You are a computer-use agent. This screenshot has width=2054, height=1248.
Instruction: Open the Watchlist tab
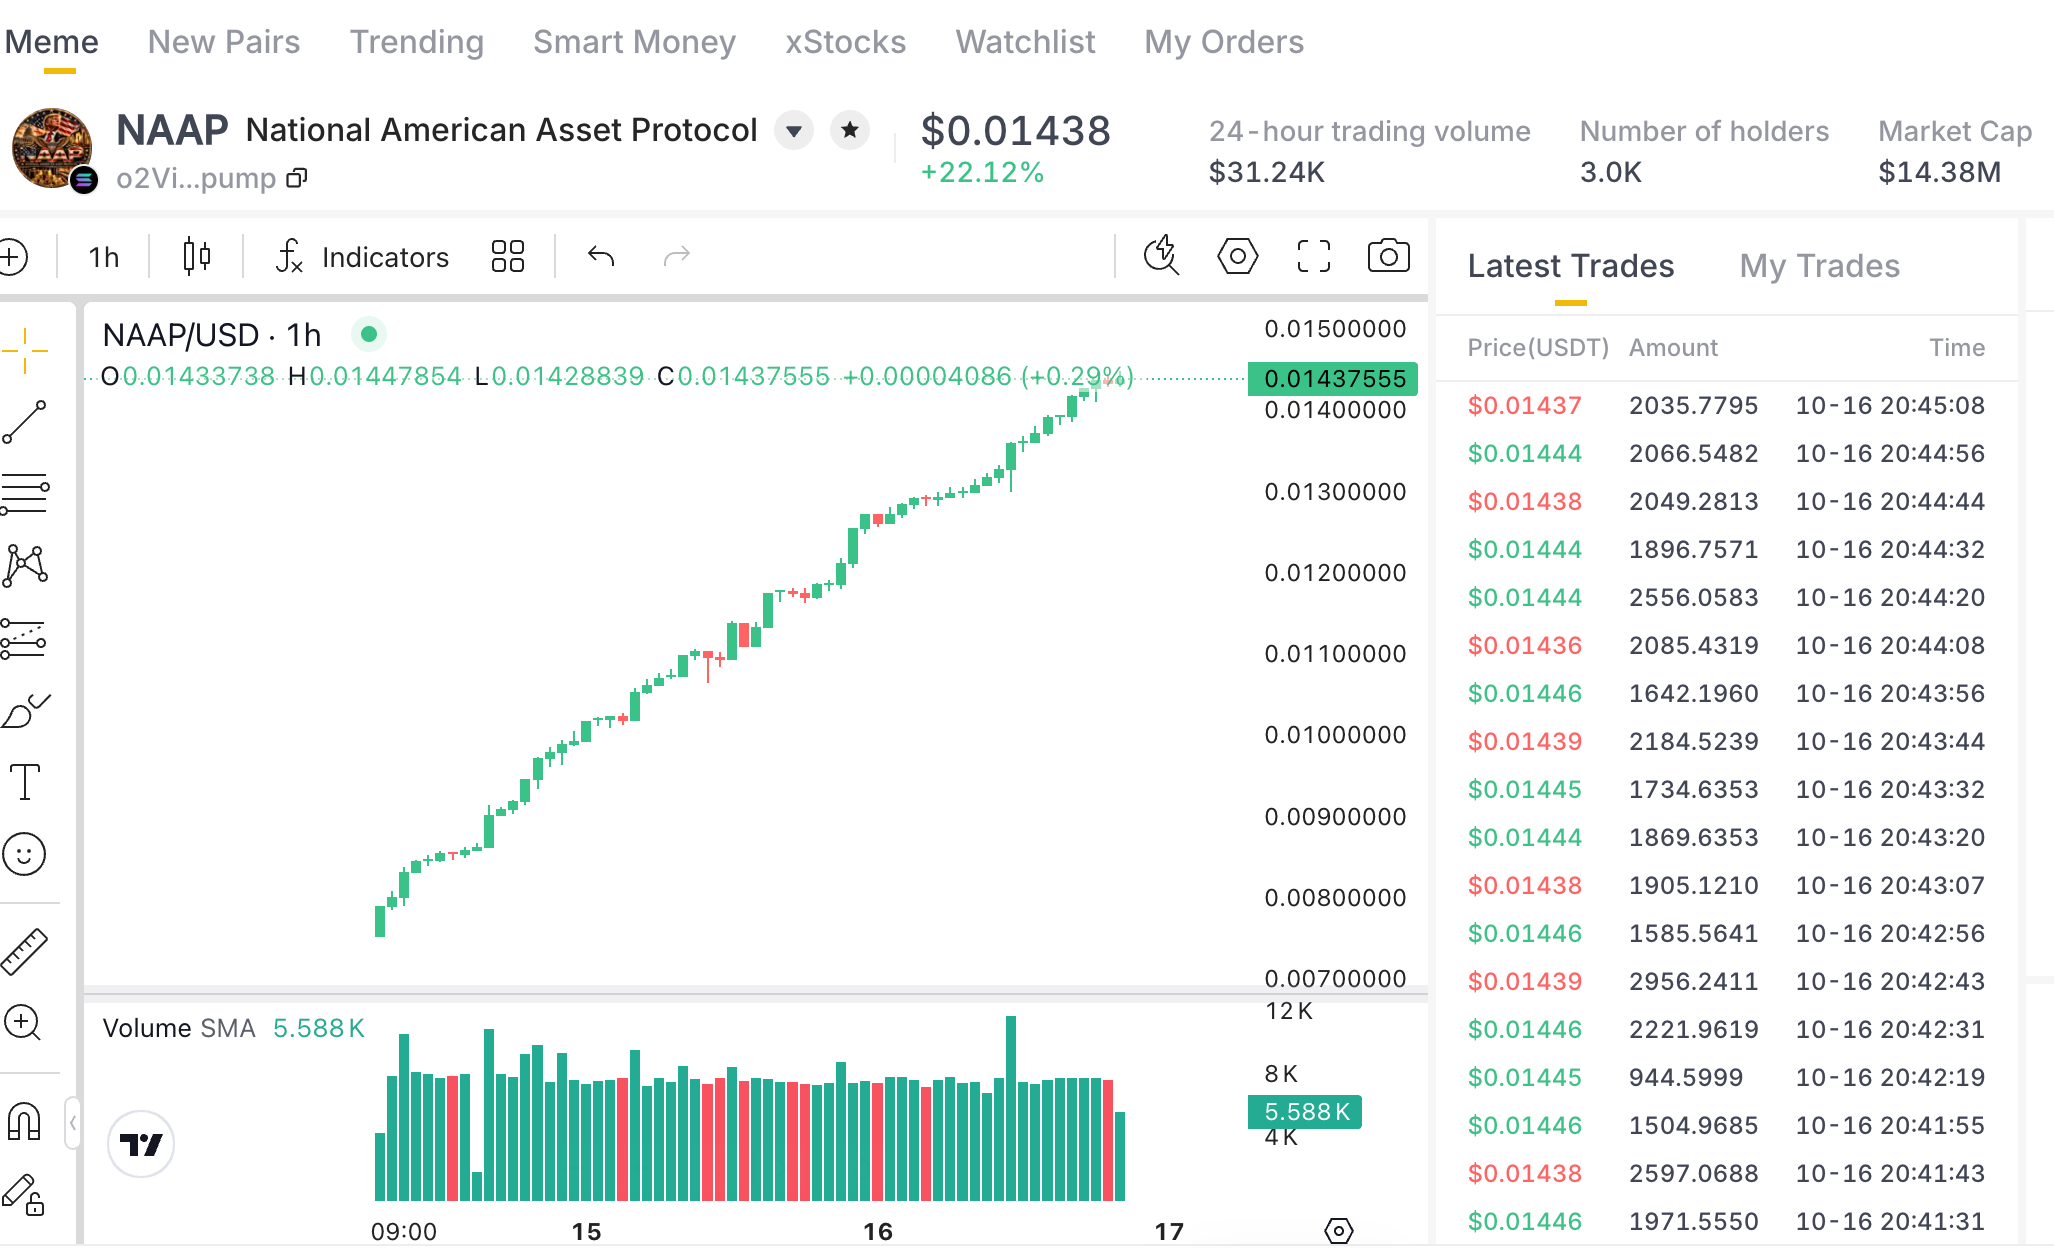pyautogui.click(x=1026, y=42)
